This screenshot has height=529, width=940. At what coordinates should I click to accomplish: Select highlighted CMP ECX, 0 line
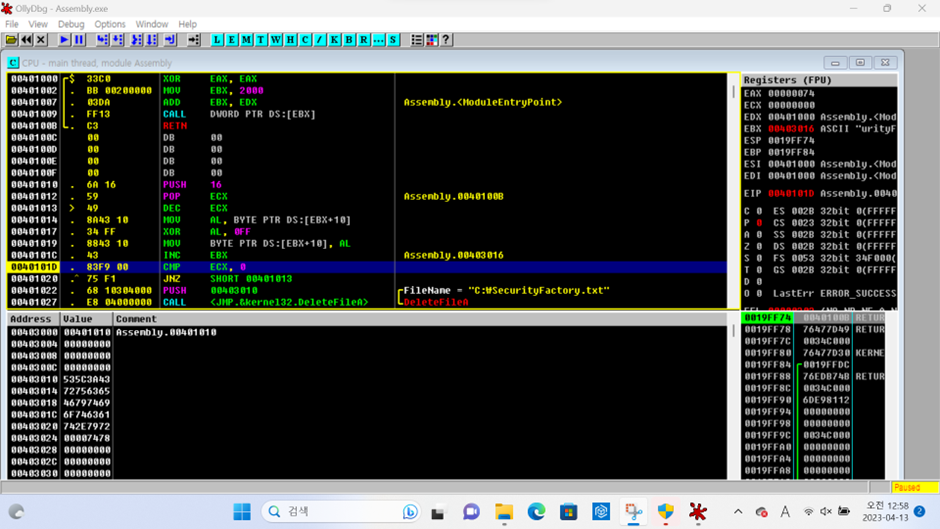pos(367,267)
